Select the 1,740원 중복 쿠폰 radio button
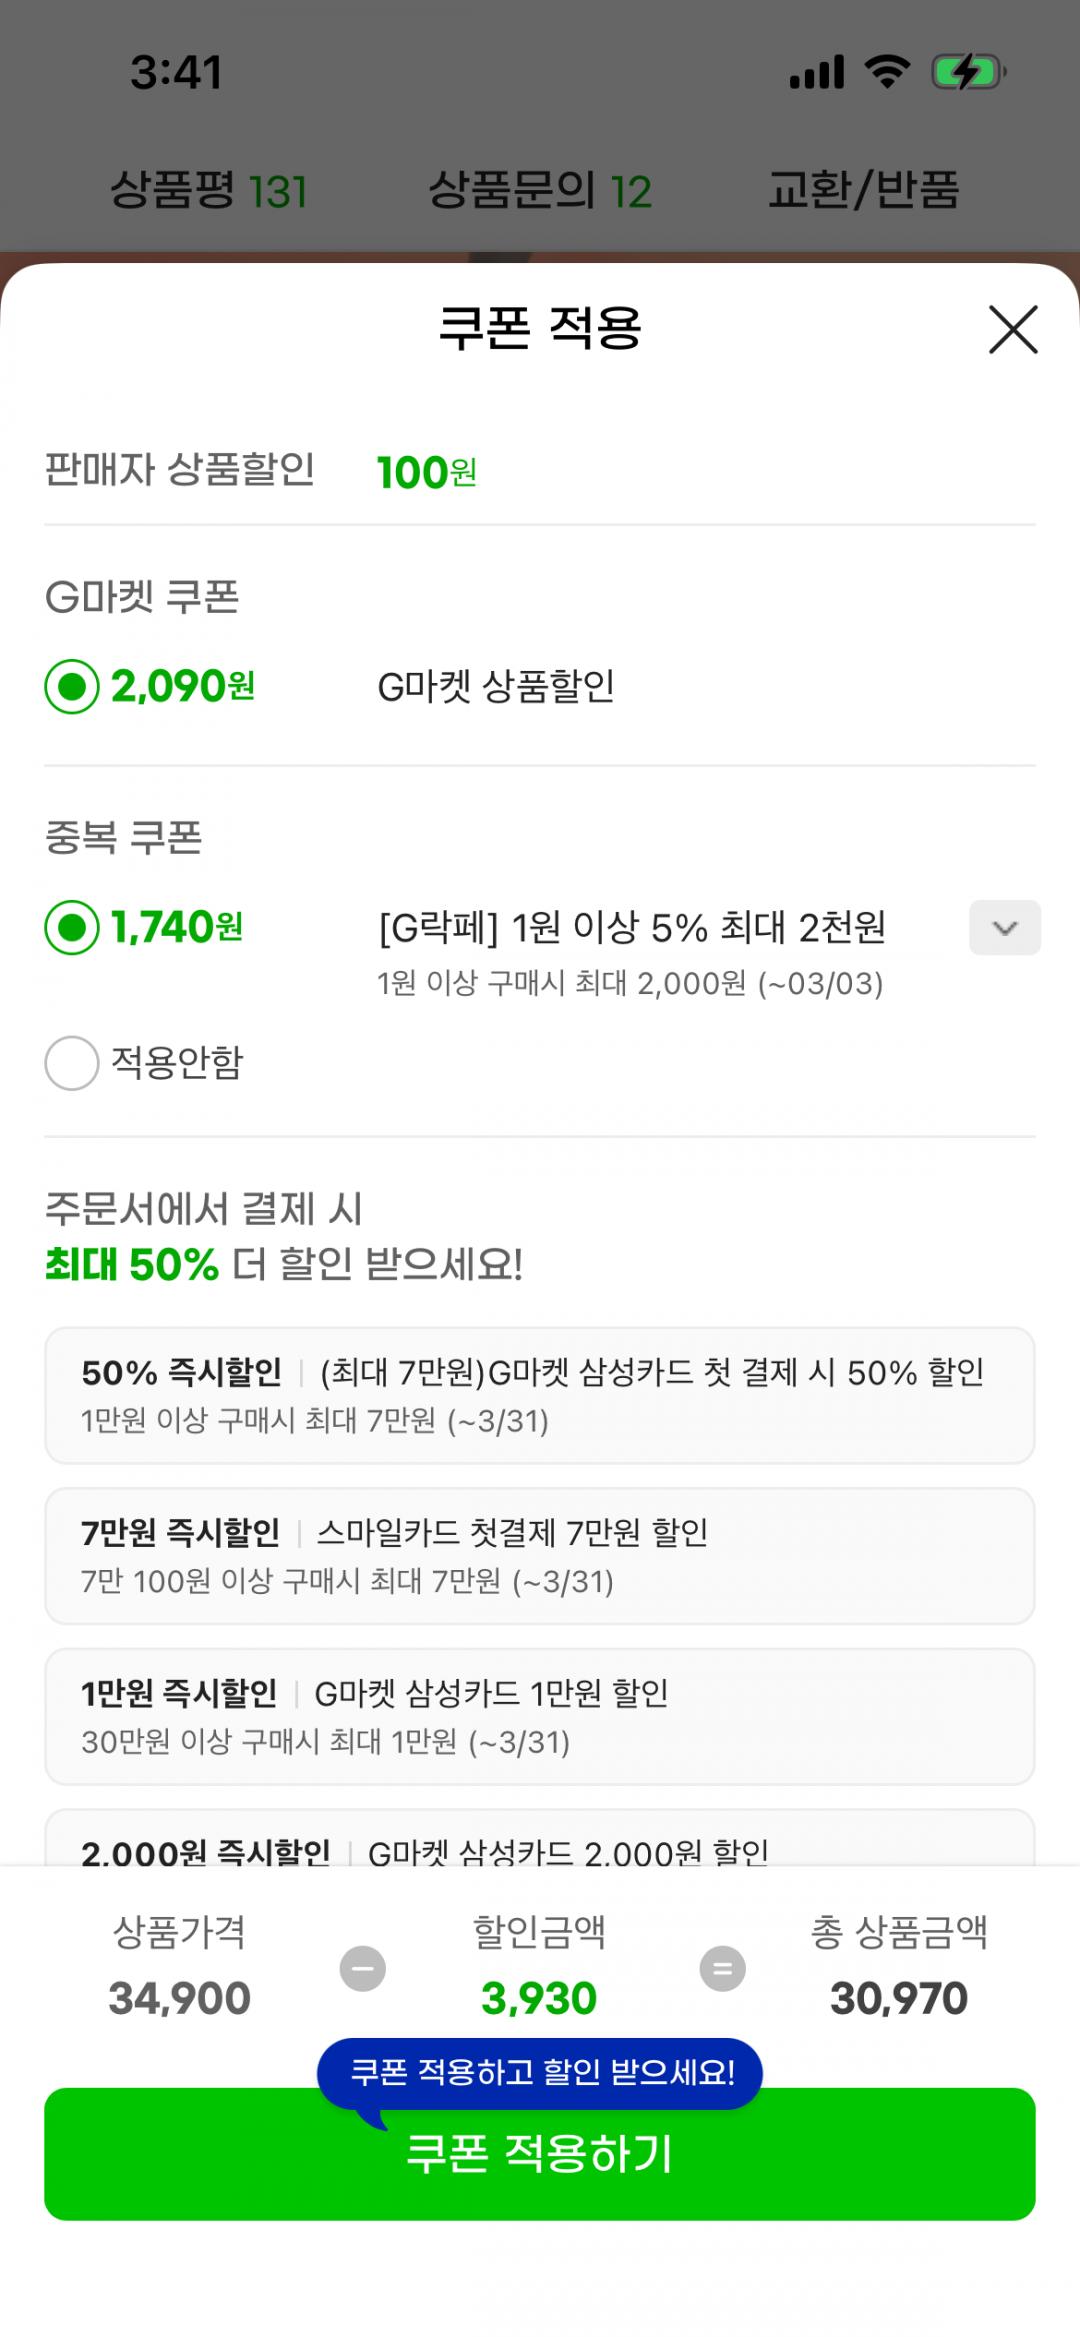 [x=72, y=928]
